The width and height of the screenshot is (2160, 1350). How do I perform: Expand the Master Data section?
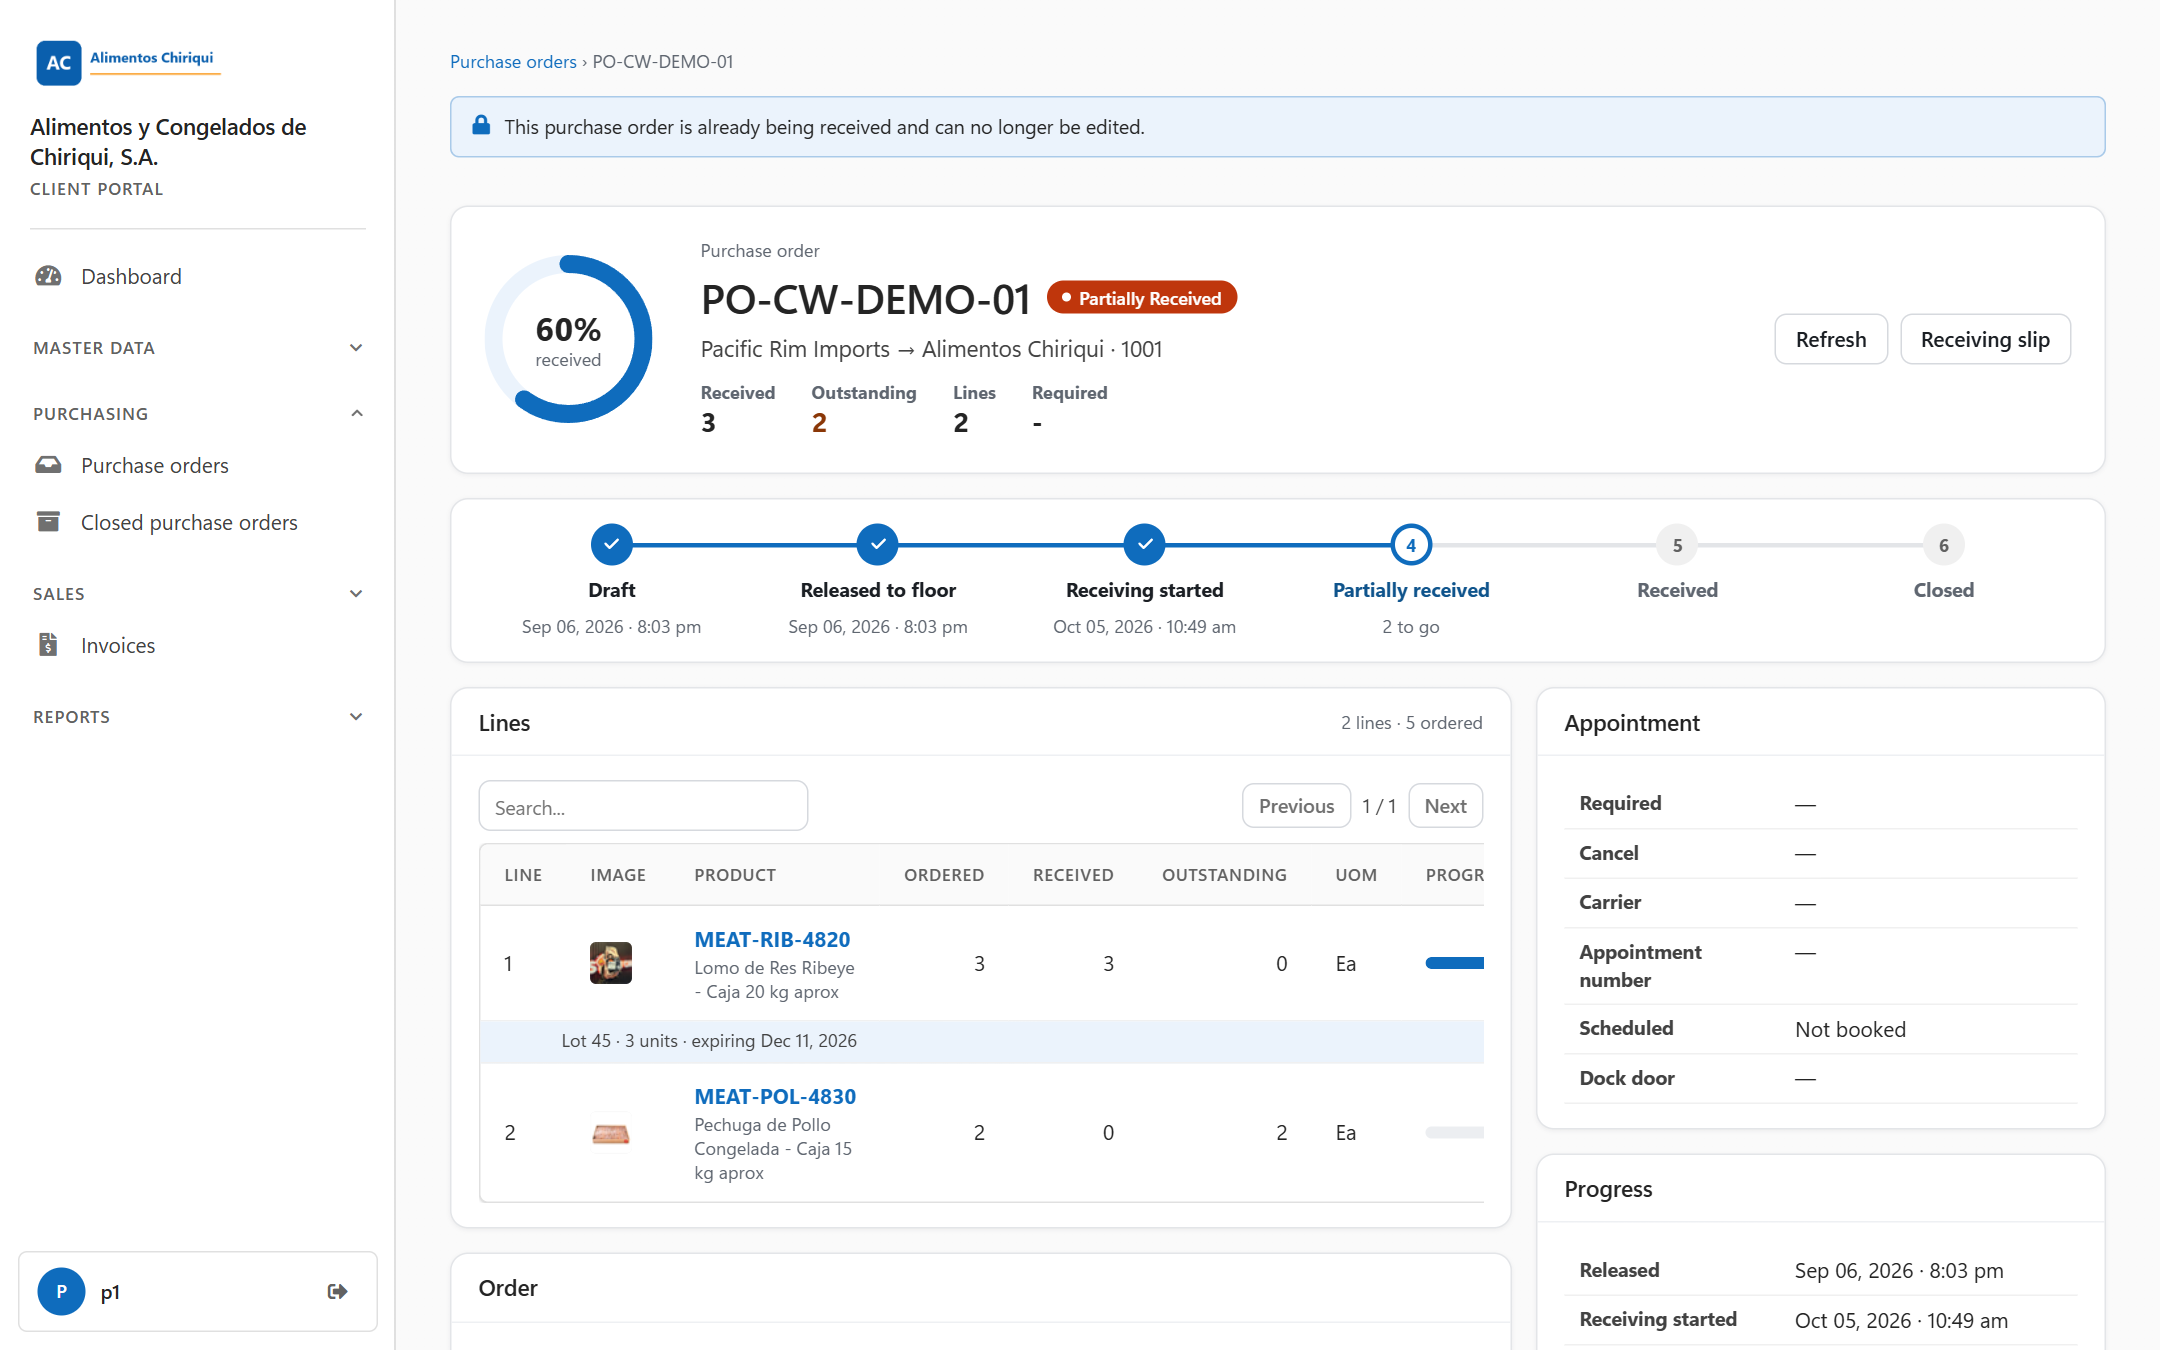click(198, 348)
